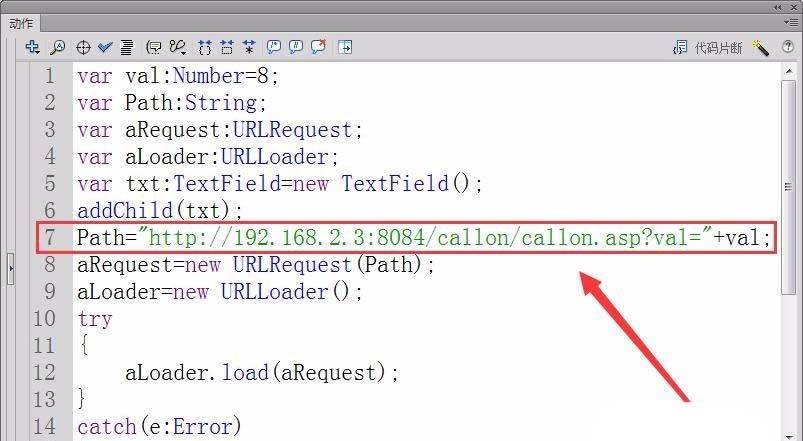Viewport: 803px width, 441px height.
Task: Click code line 'aLoader.load(aRequest);'
Action: 262,372
